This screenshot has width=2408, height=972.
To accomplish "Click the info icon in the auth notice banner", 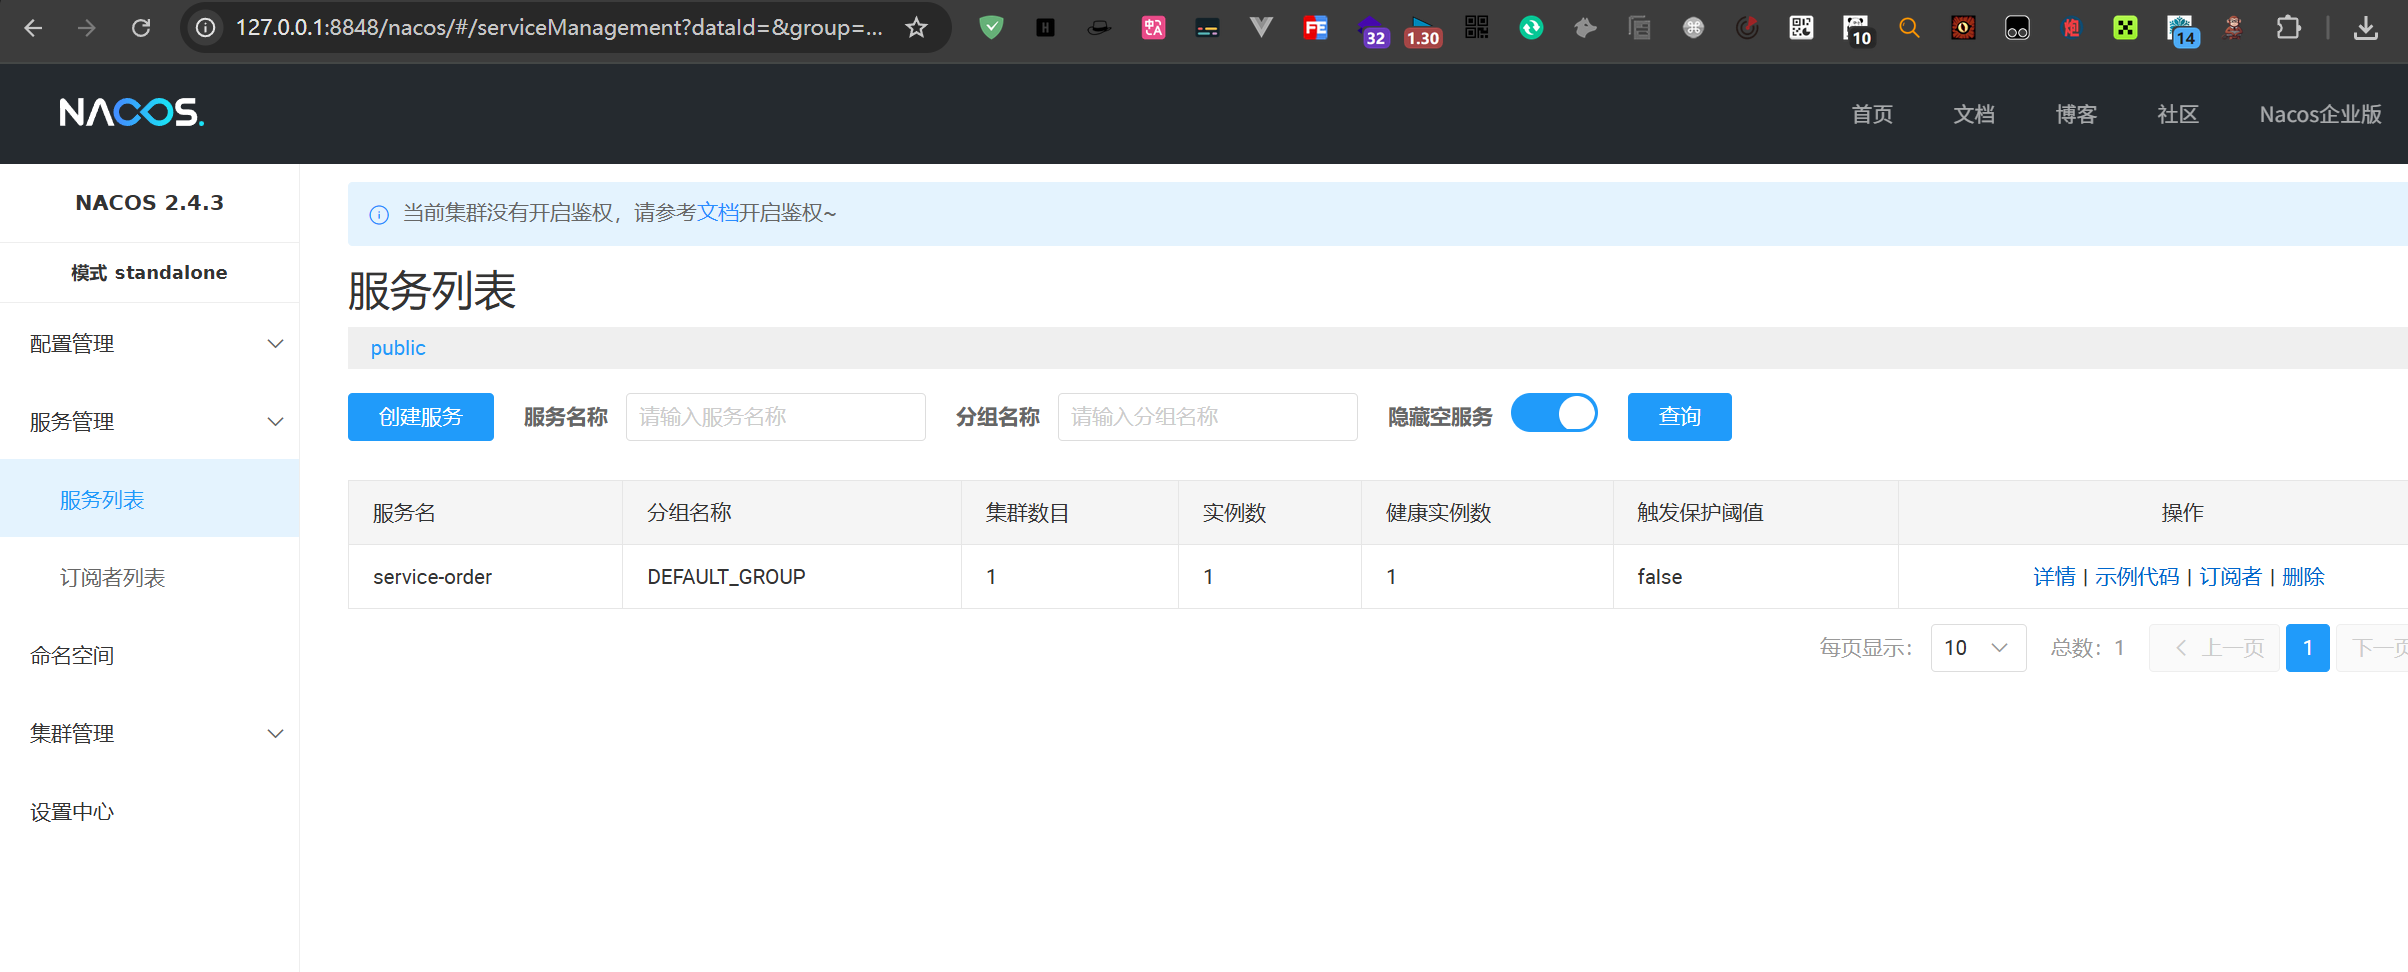I will click(379, 214).
